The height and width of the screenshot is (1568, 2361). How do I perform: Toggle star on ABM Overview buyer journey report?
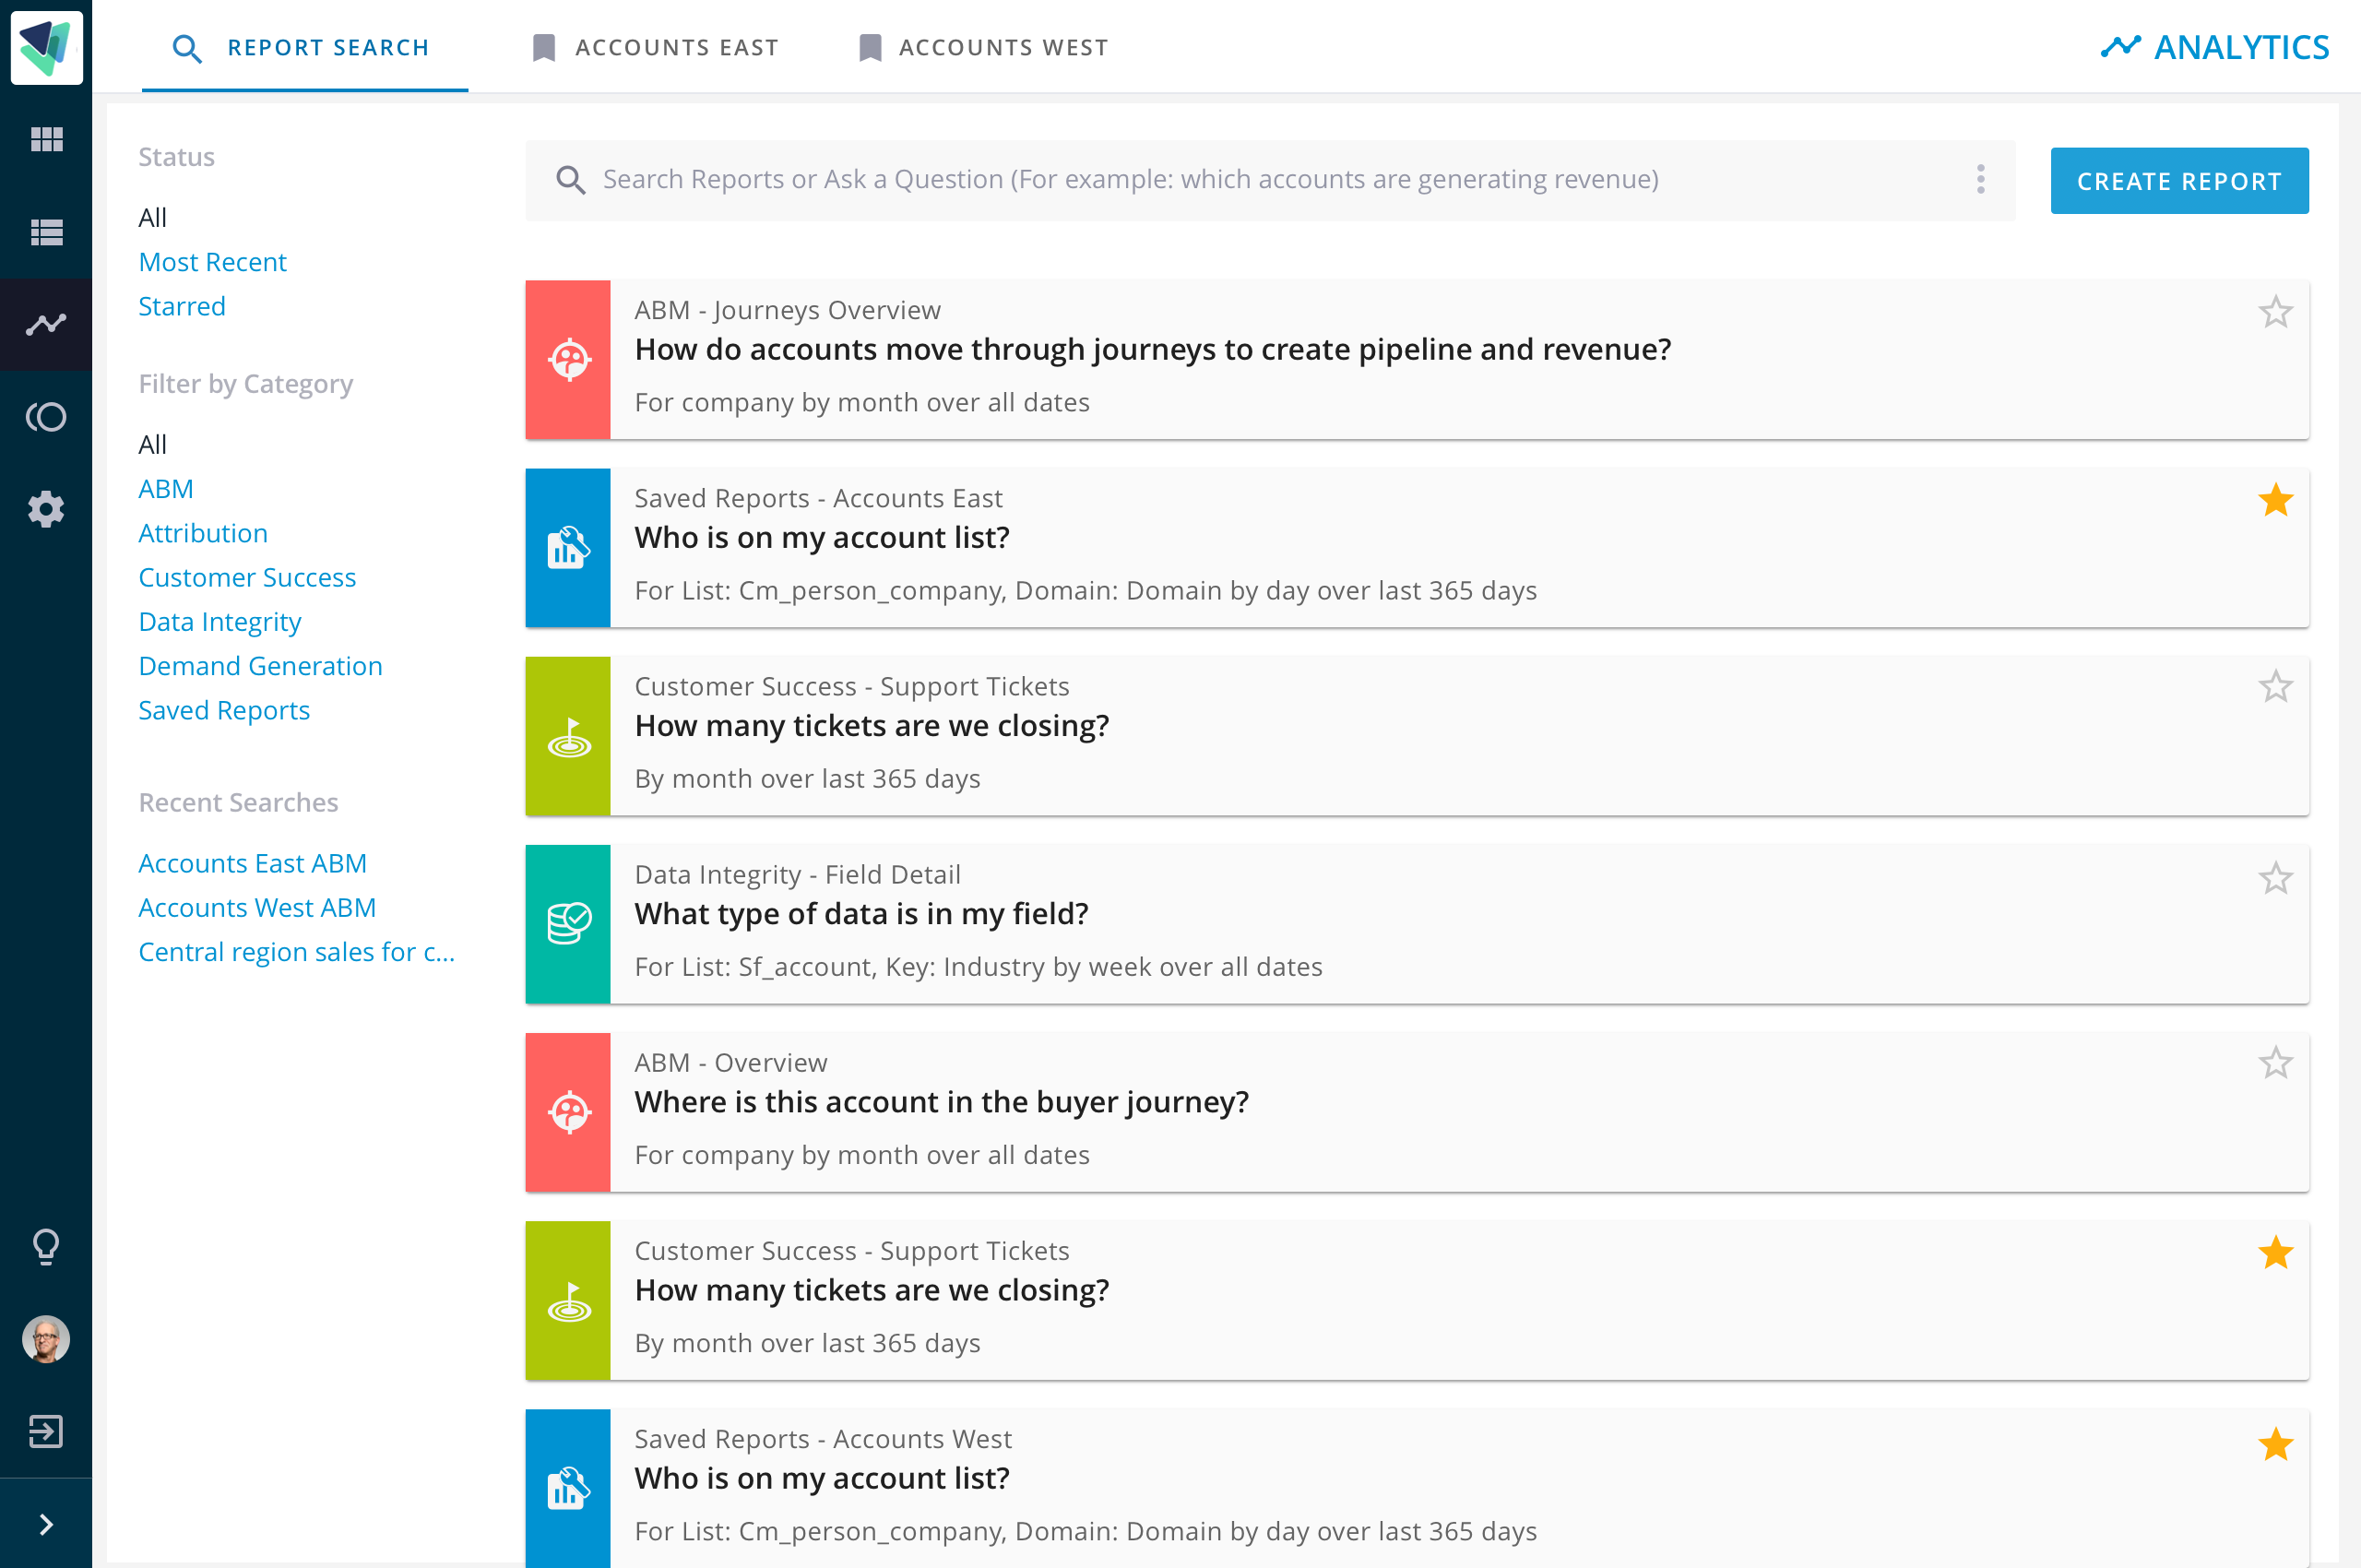[2275, 1064]
